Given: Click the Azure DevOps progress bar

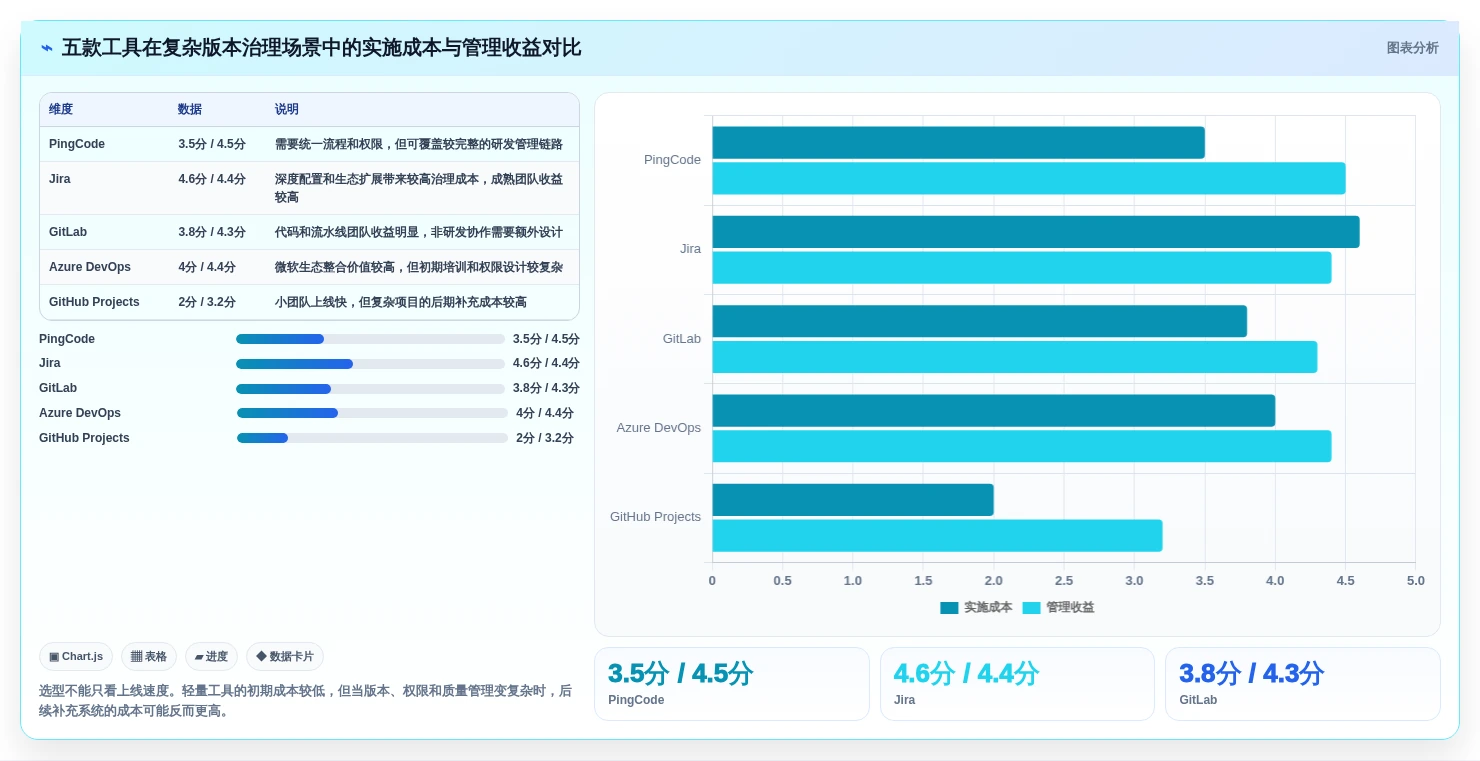Looking at the screenshot, I should 372,413.
